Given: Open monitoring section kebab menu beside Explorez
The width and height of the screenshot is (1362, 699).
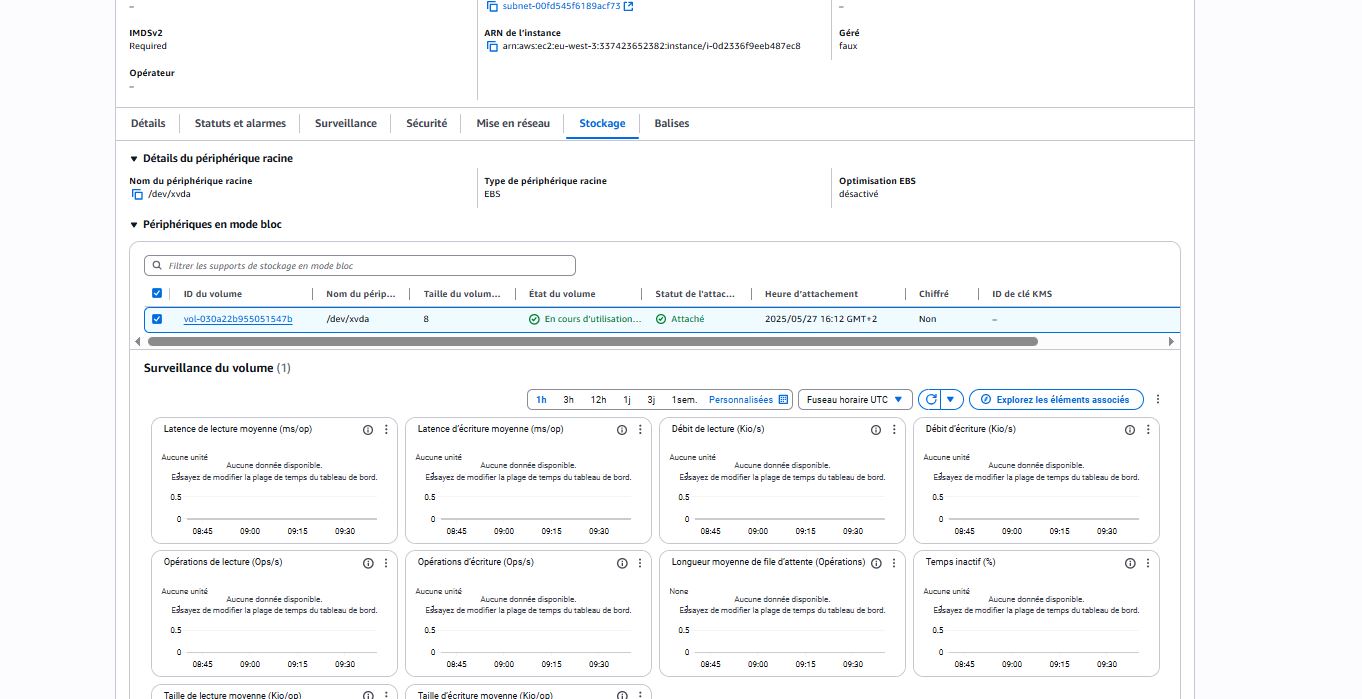Looking at the screenshot, I should coord(1158,400).
